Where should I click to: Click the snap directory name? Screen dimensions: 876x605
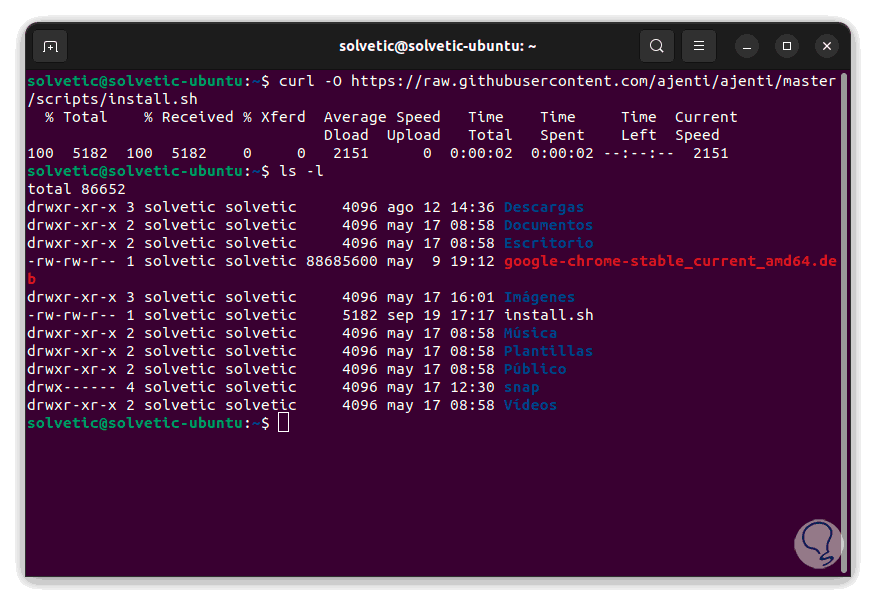521,387
